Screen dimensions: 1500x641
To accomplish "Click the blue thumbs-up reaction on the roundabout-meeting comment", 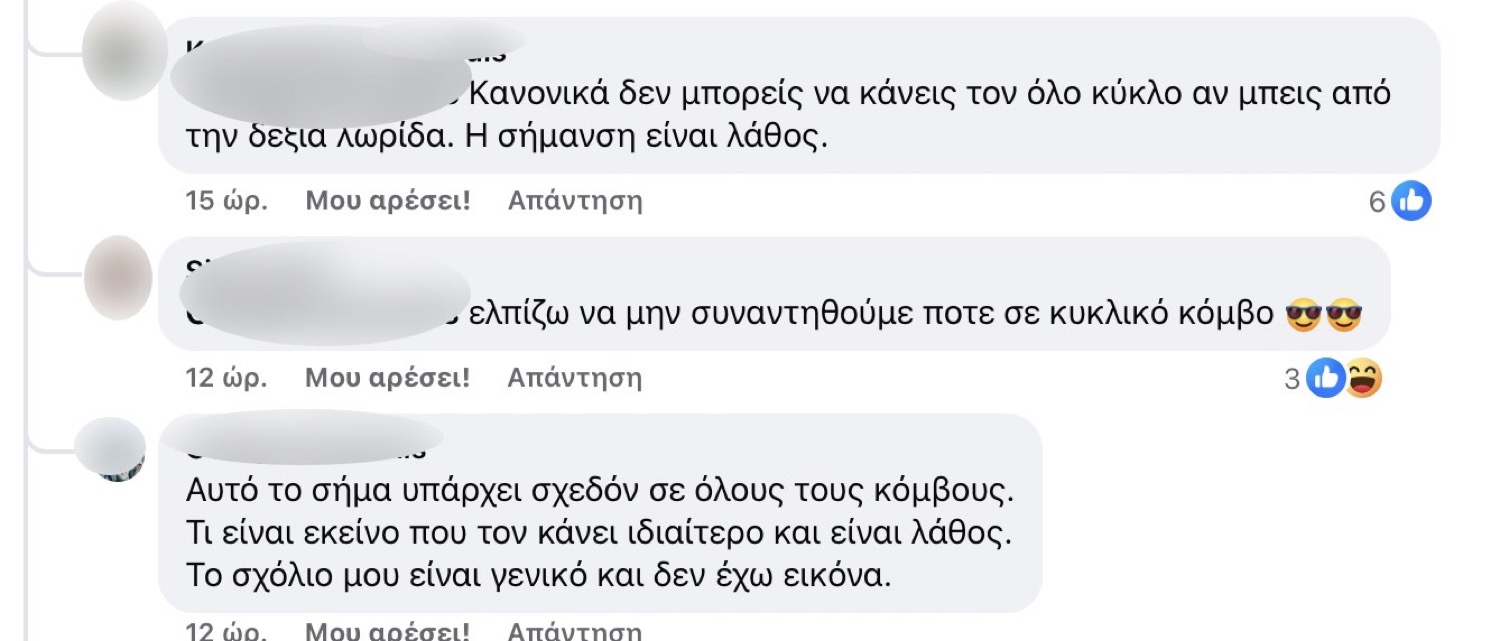I will (1326, 378).
